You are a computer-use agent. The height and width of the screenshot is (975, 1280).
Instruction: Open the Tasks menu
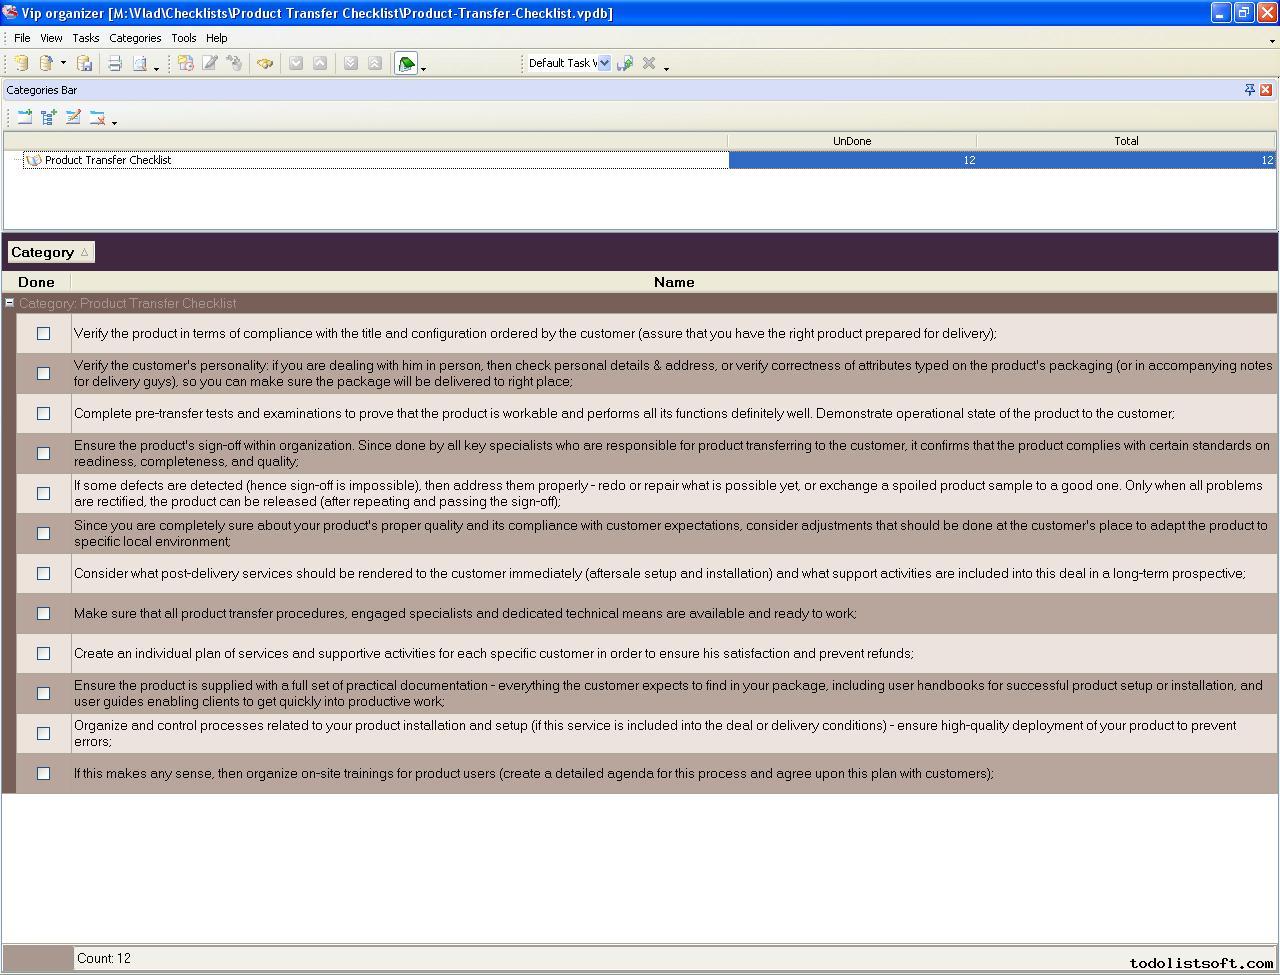coord(85,38)
